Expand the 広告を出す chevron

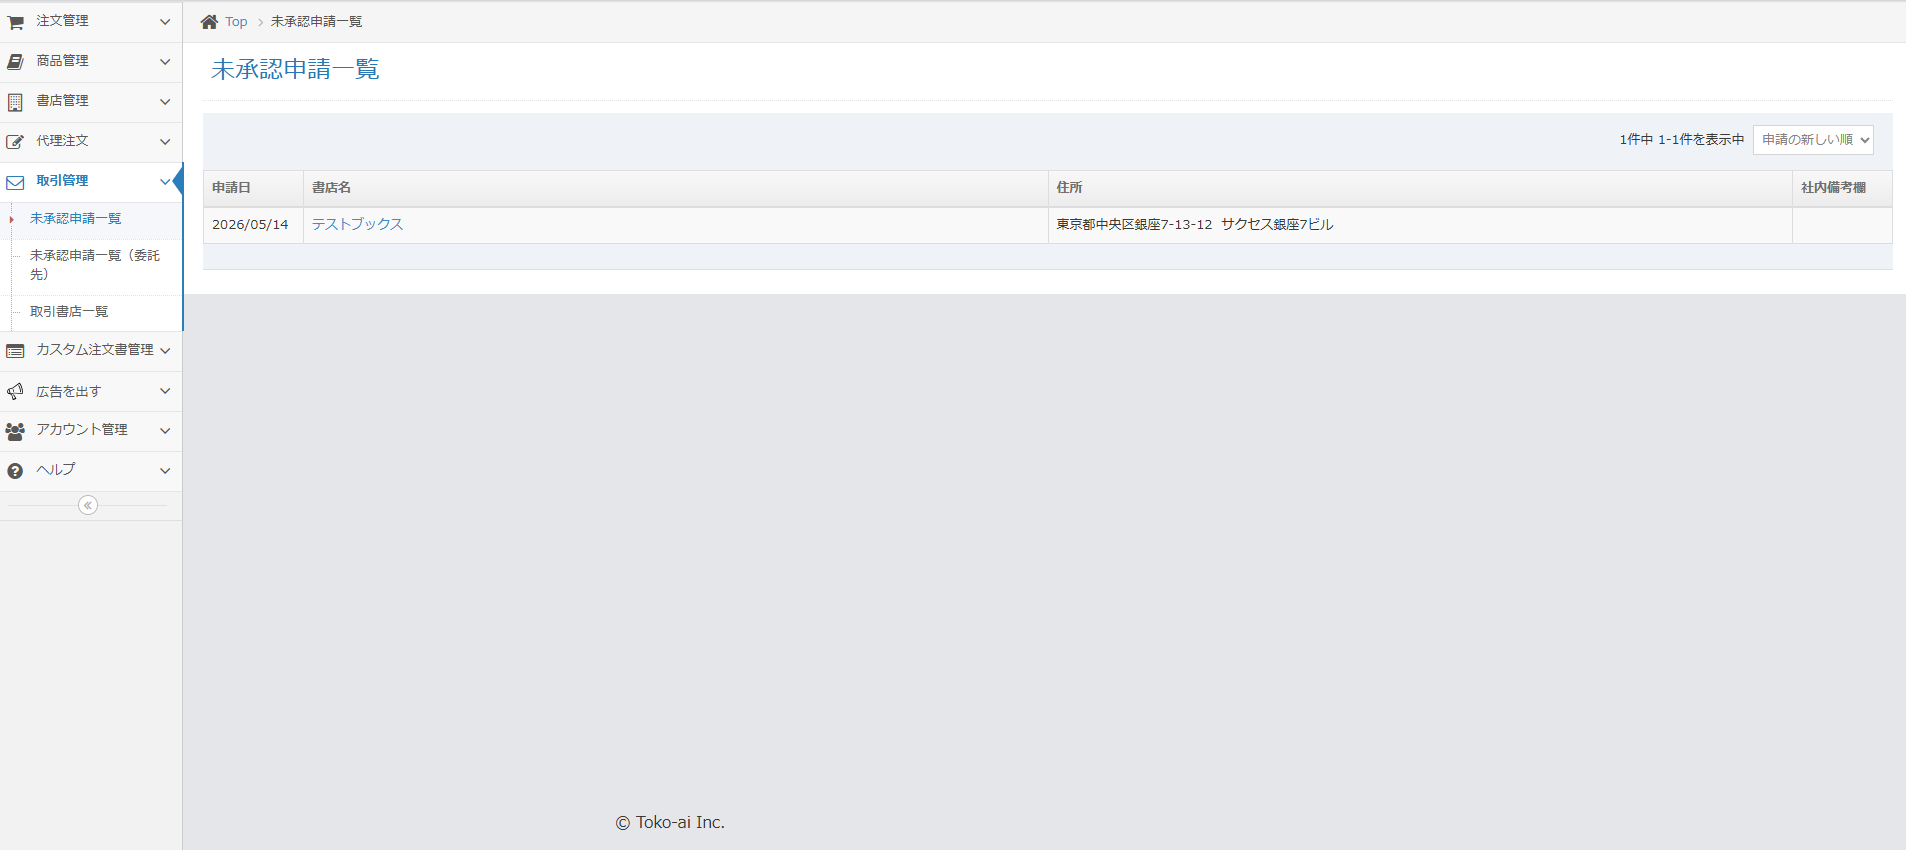[165, 391]
